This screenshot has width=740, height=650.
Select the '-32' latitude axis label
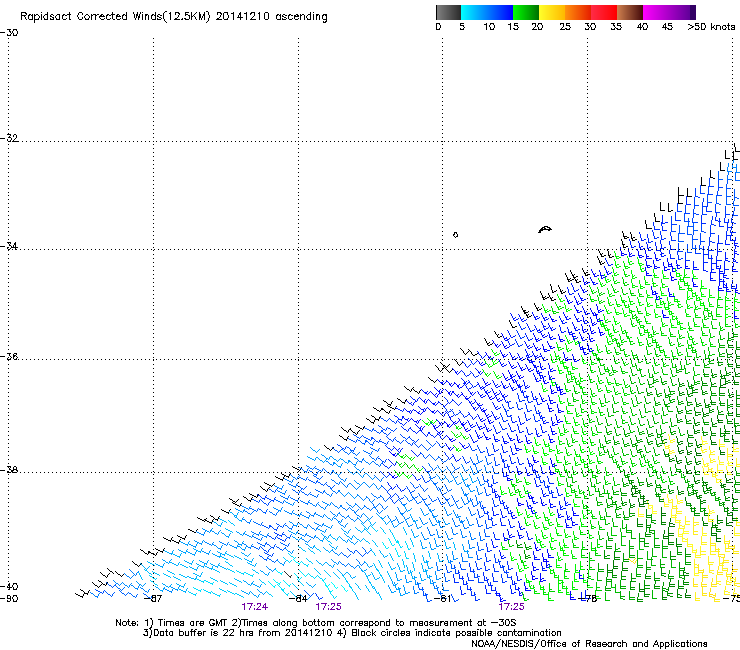[10, 138]
